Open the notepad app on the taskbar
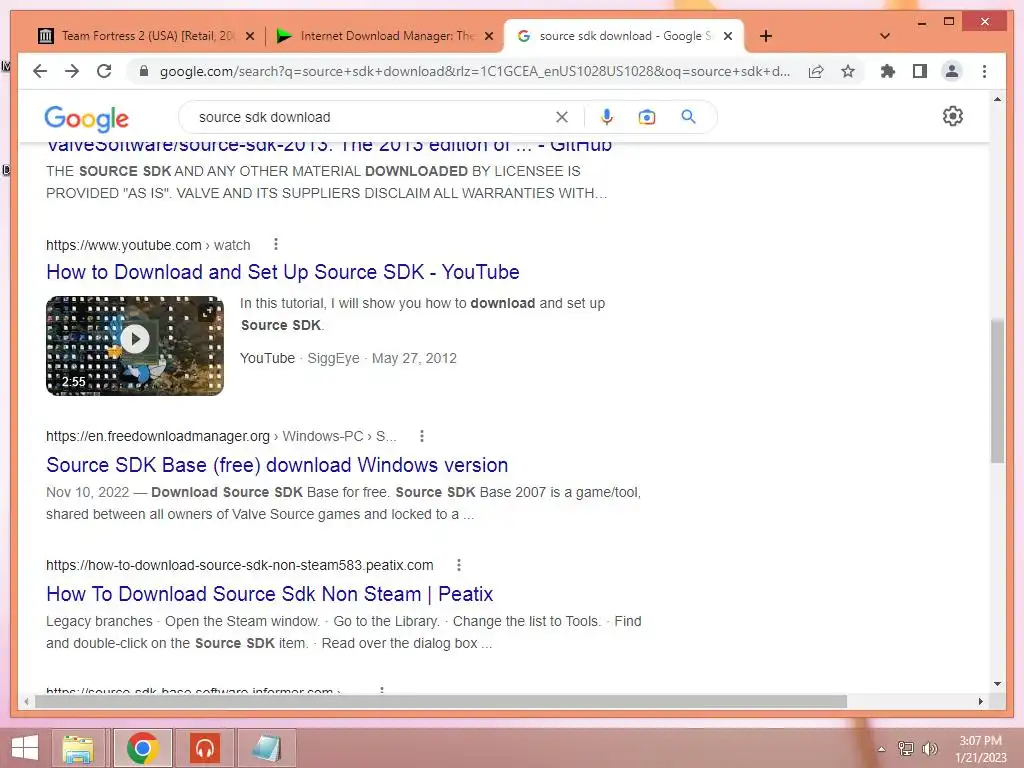 (266, 748)
